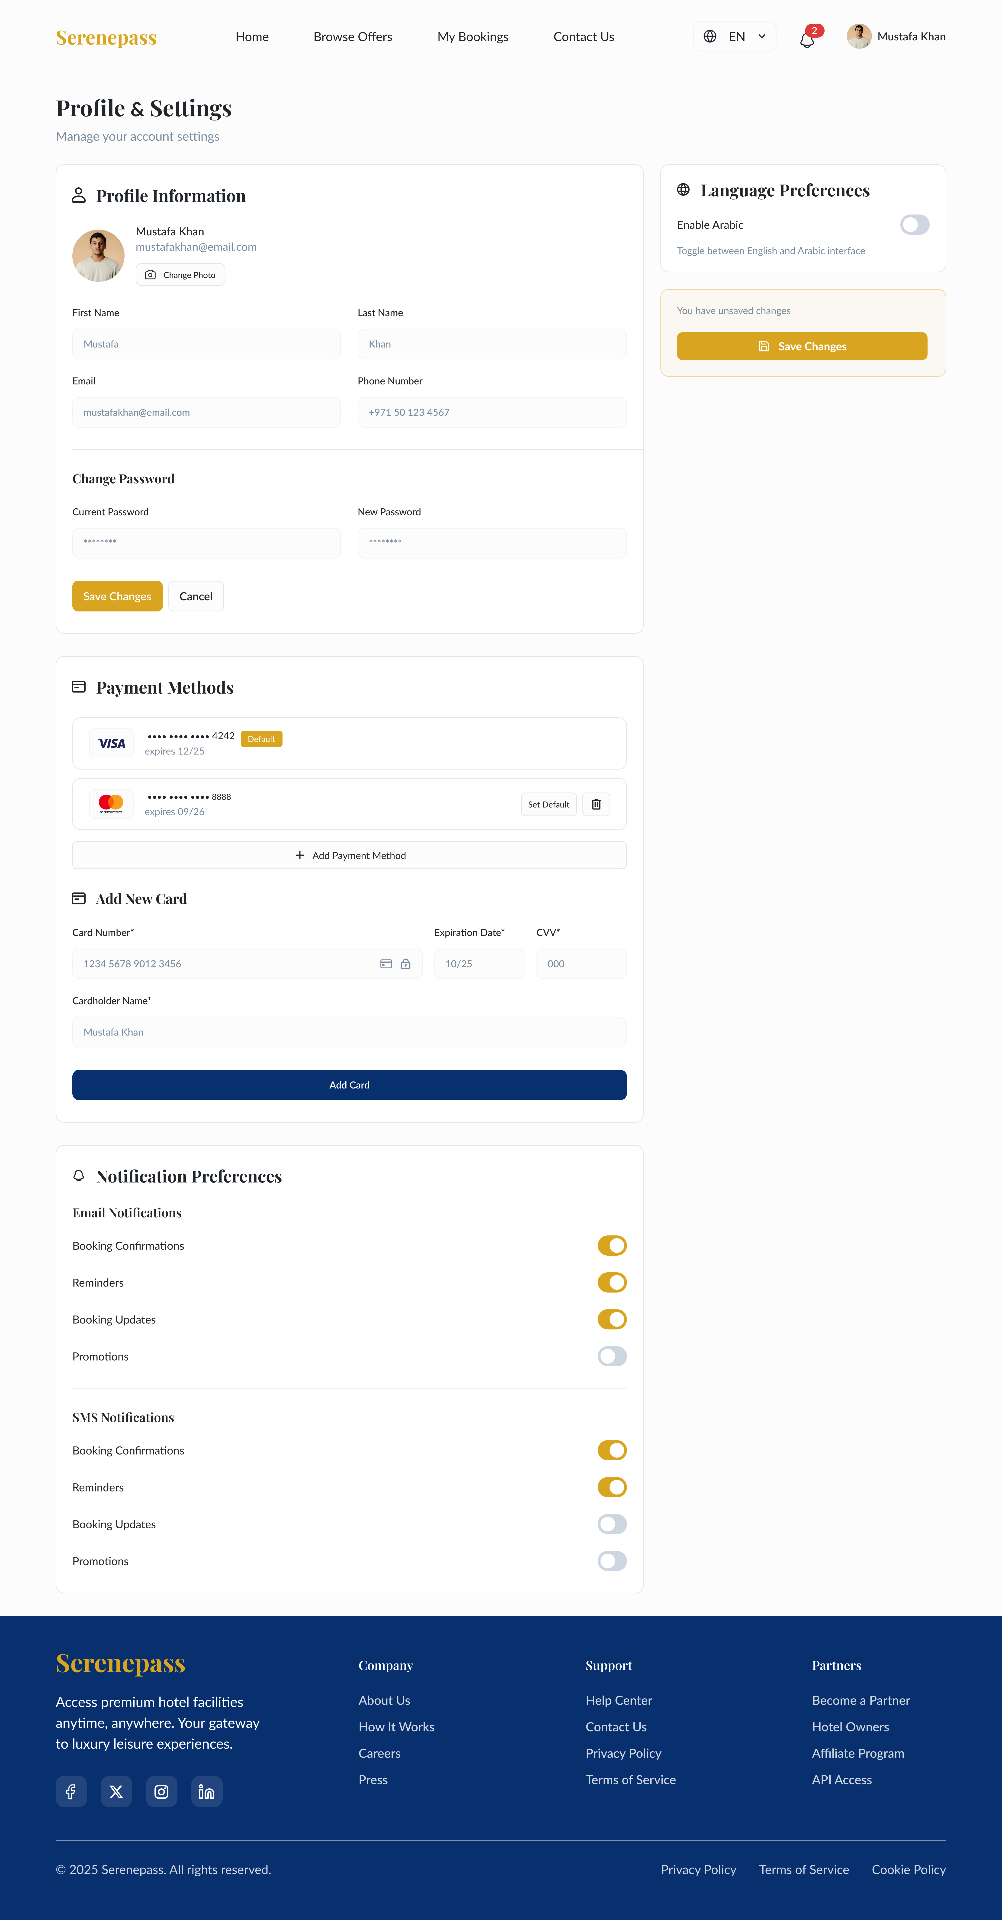
Task: Click the Phone Number input field
Action: (492, 412)
